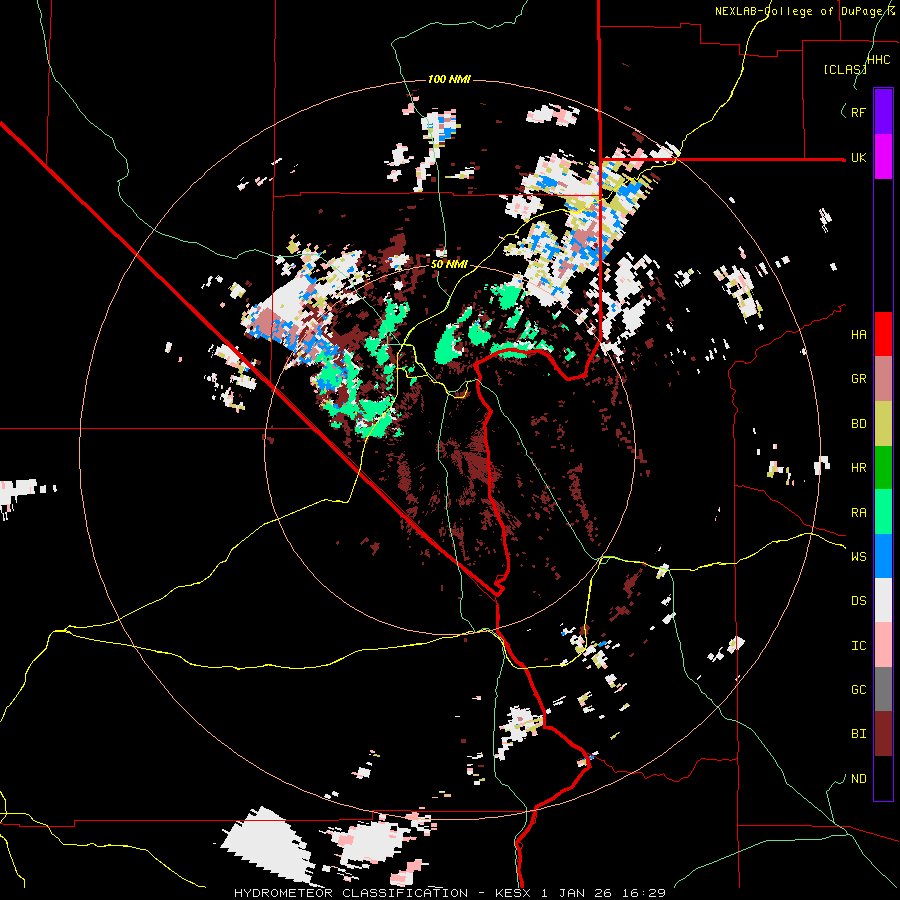This screenshot has height=900, width=900.
Task: Select the WS blue legend swatch
Action: 883,556
